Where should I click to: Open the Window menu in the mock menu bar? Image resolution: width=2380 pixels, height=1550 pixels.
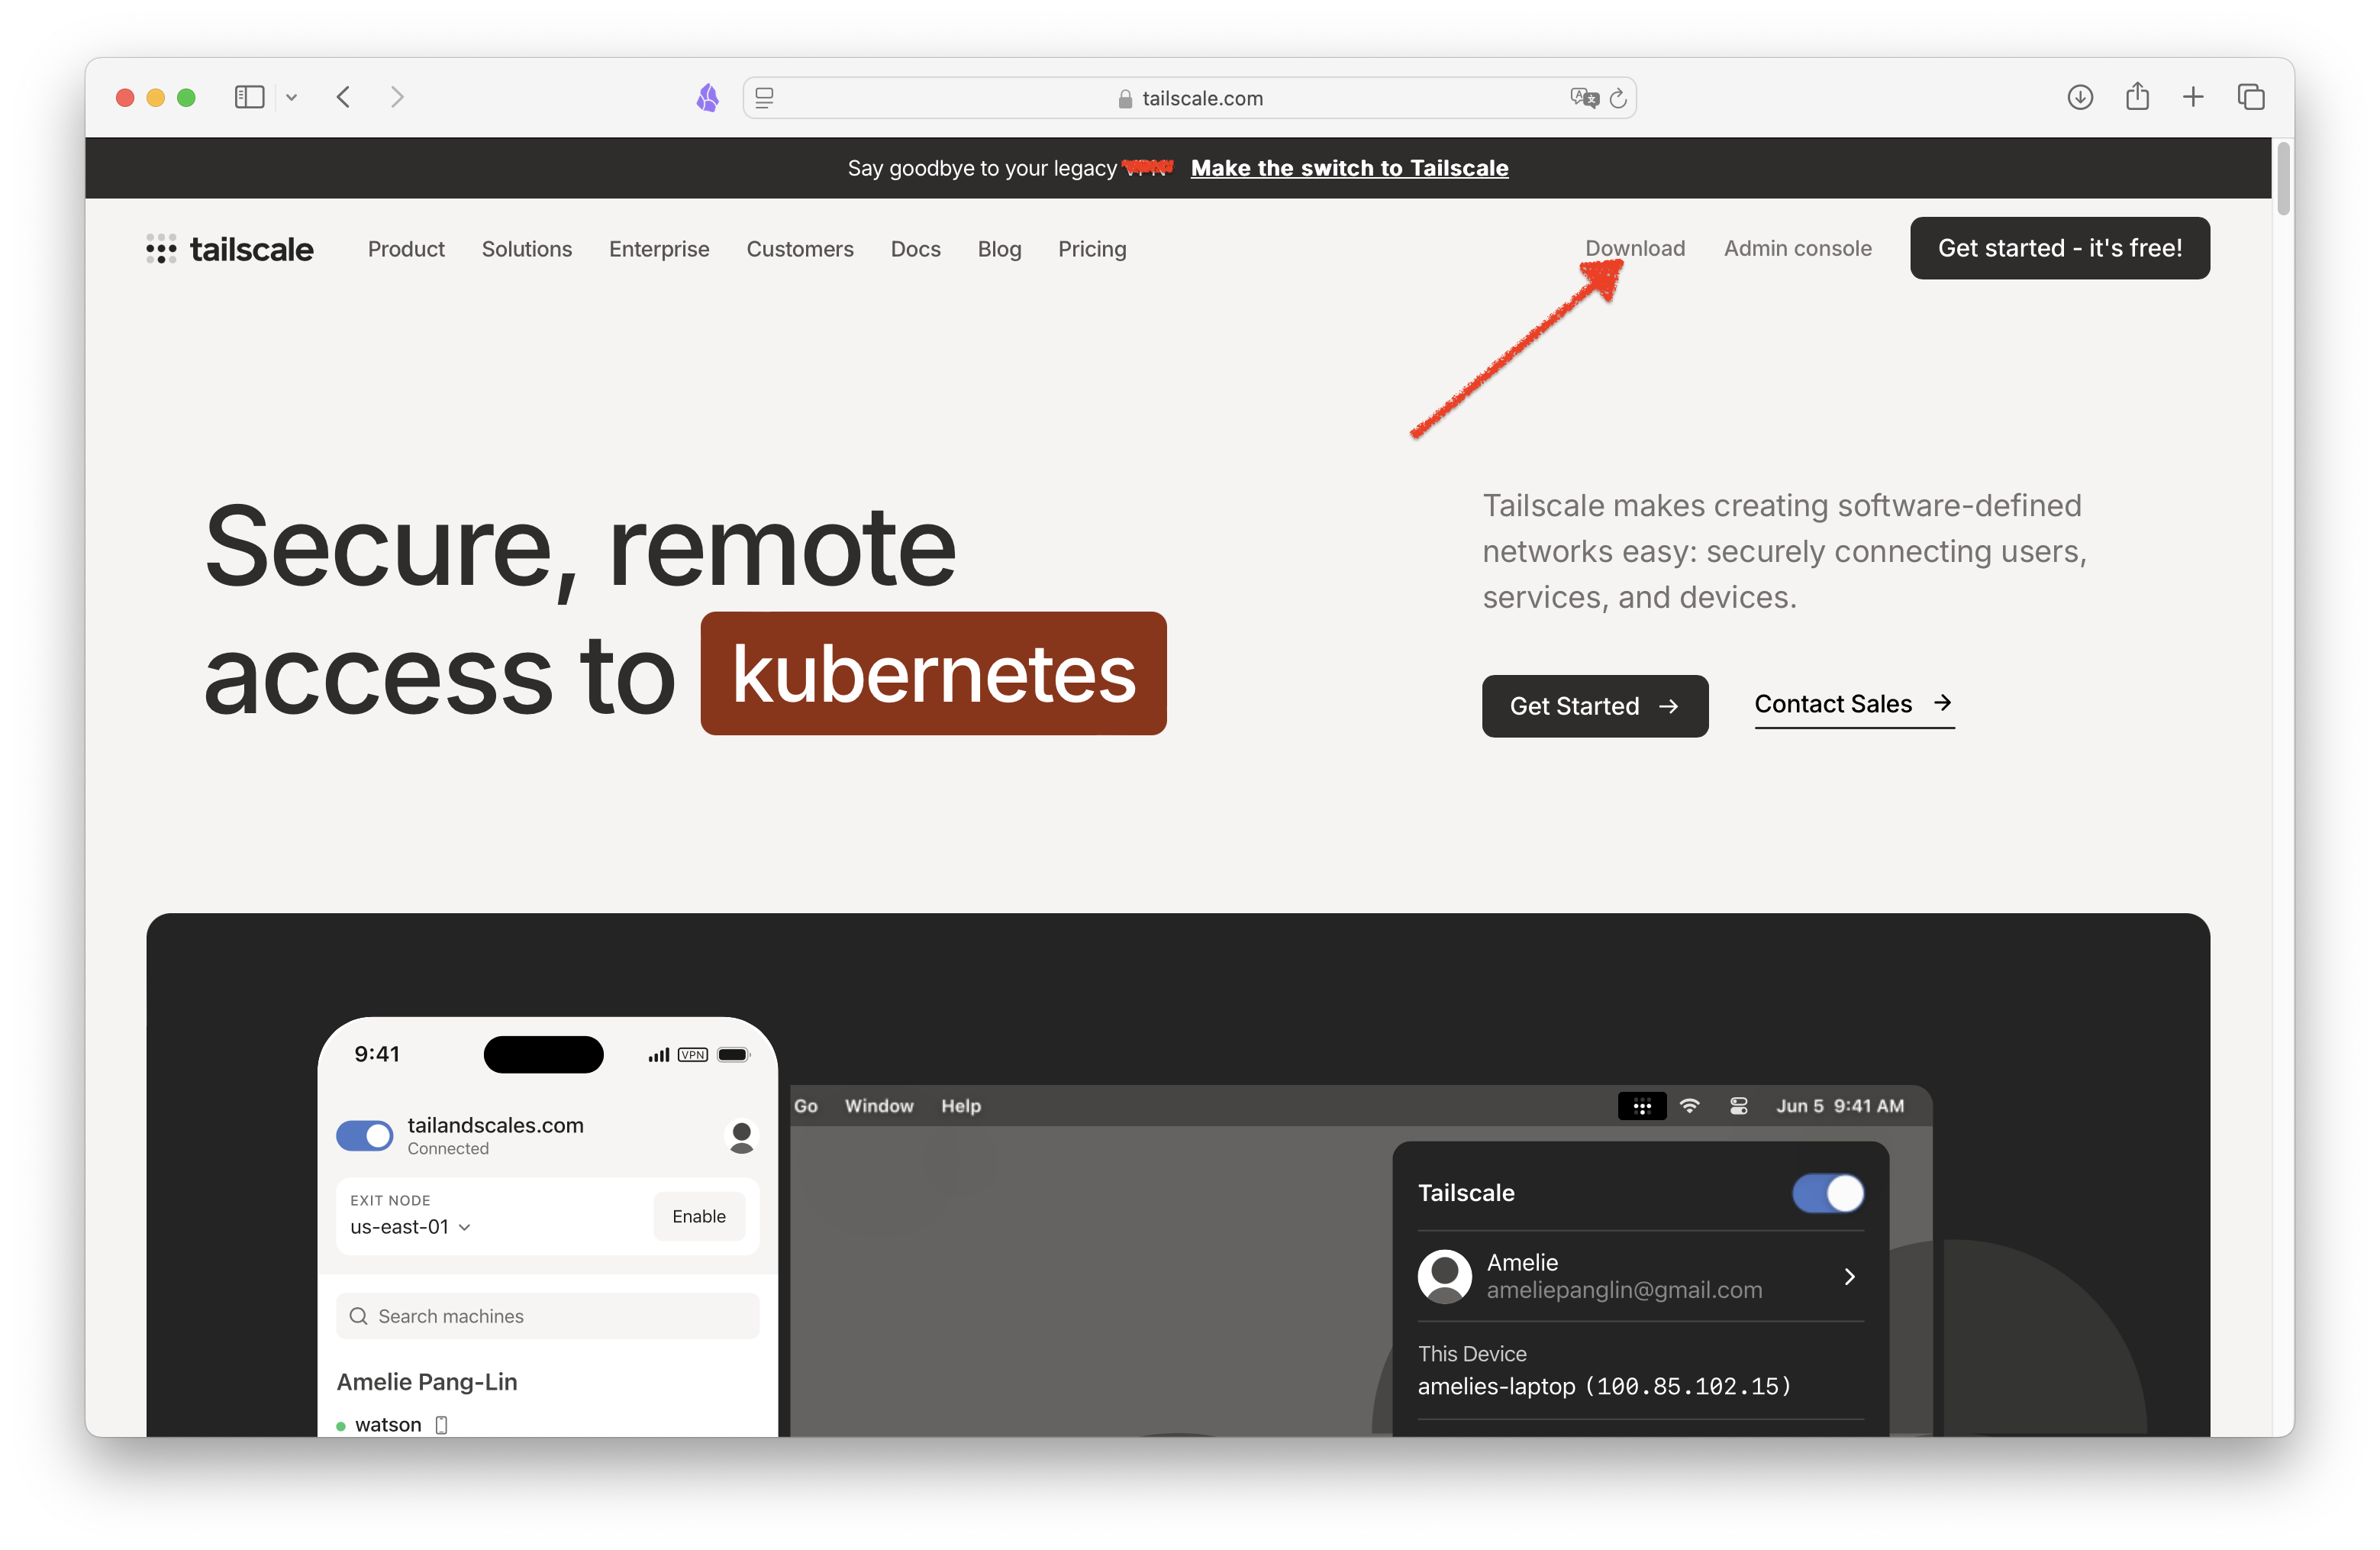tap(879, 1106)
